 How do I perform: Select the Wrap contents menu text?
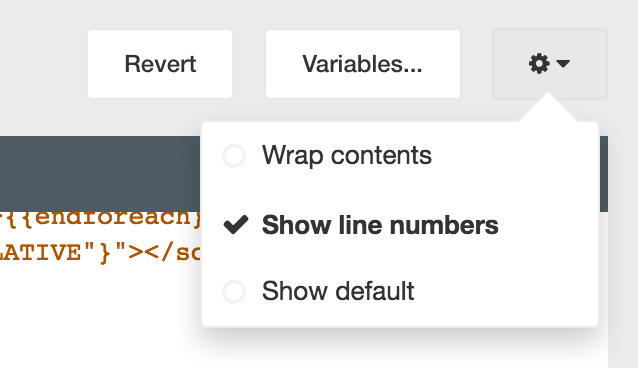point(347,156)
